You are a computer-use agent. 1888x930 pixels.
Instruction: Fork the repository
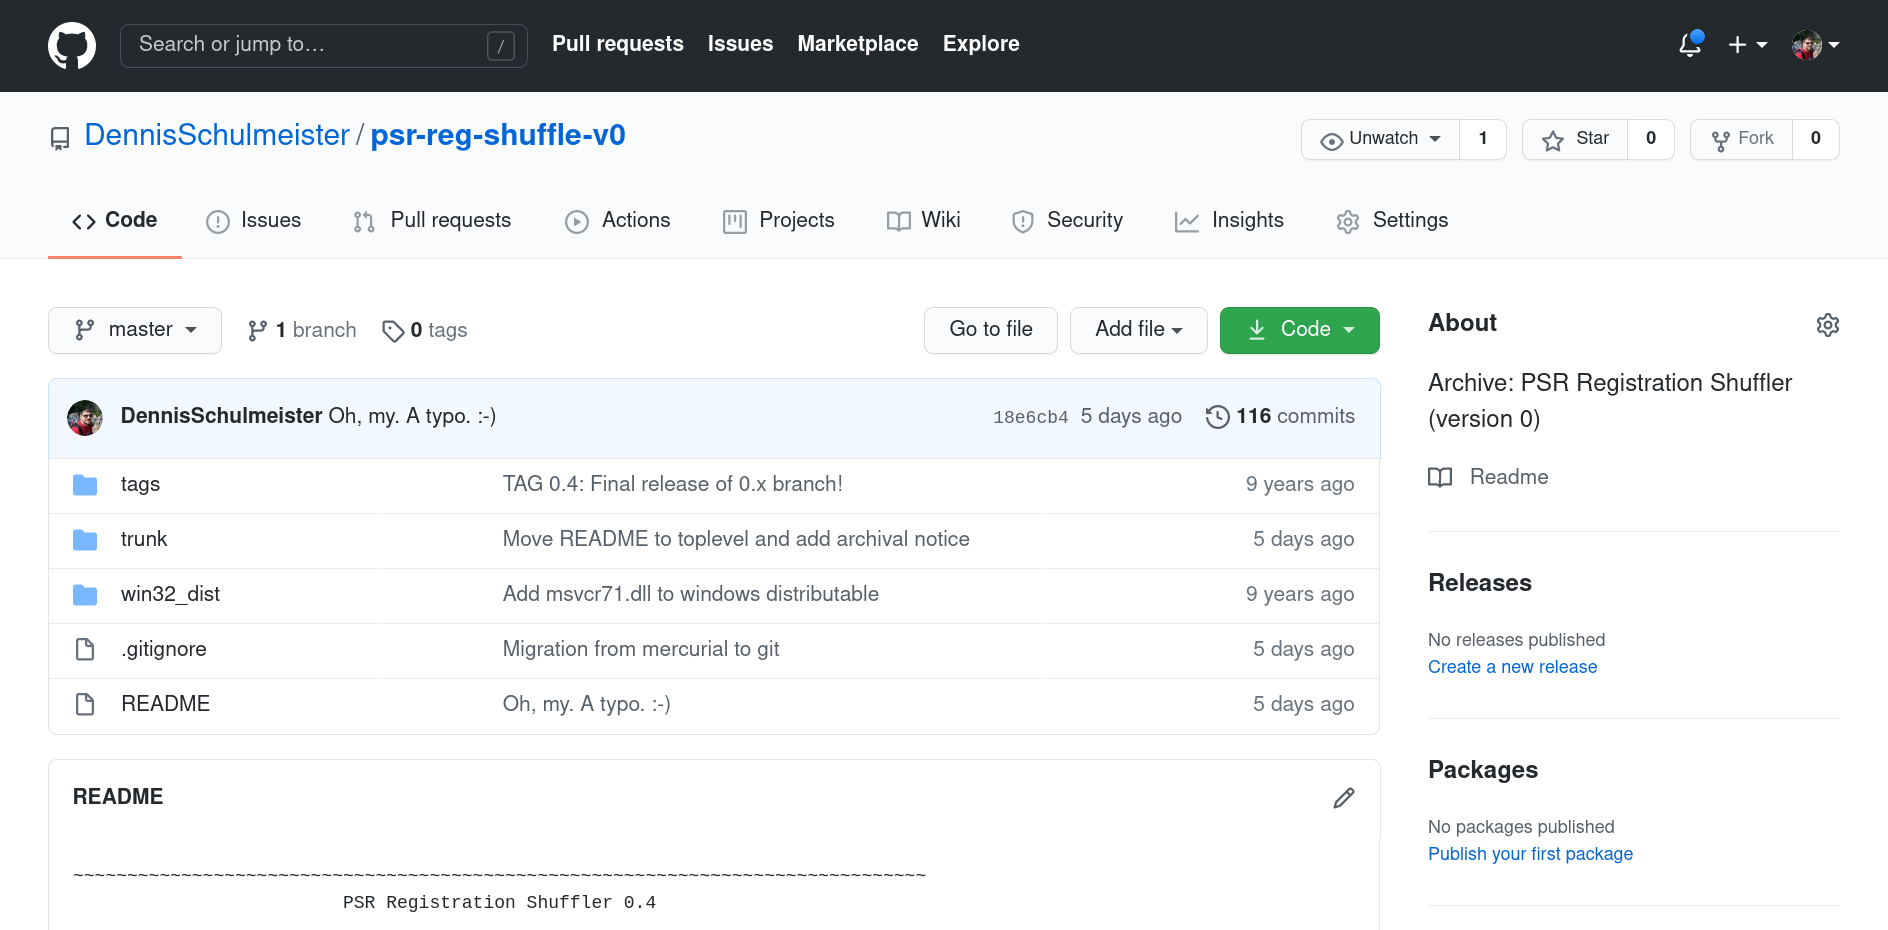pyautogui.click(x=1741, y=139)
